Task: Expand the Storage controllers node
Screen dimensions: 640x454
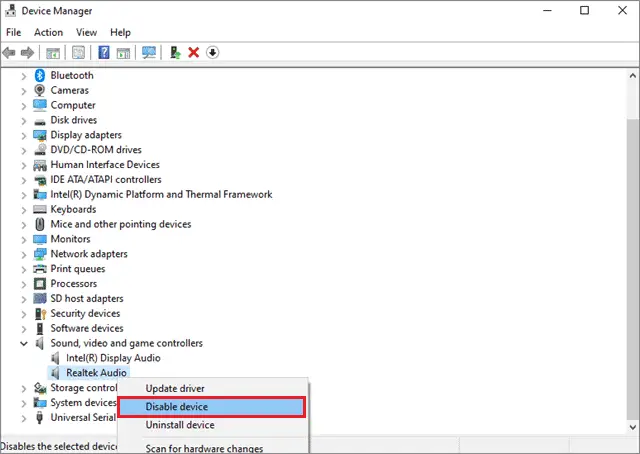Action: (x=24, y=388)
